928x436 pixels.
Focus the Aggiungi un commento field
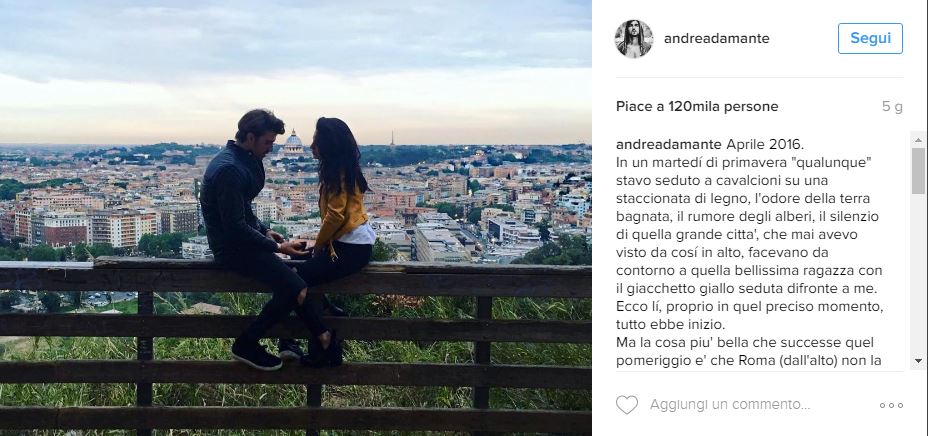(x=730, y=405)
